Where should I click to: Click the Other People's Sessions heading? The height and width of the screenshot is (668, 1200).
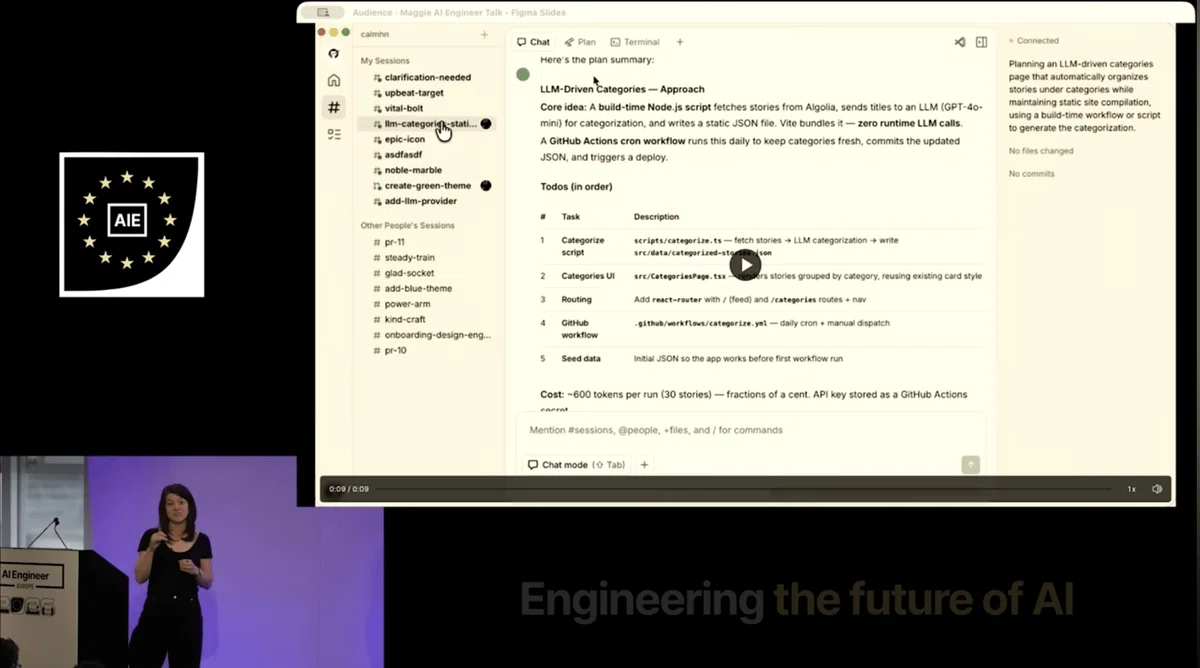coord(407,226)
